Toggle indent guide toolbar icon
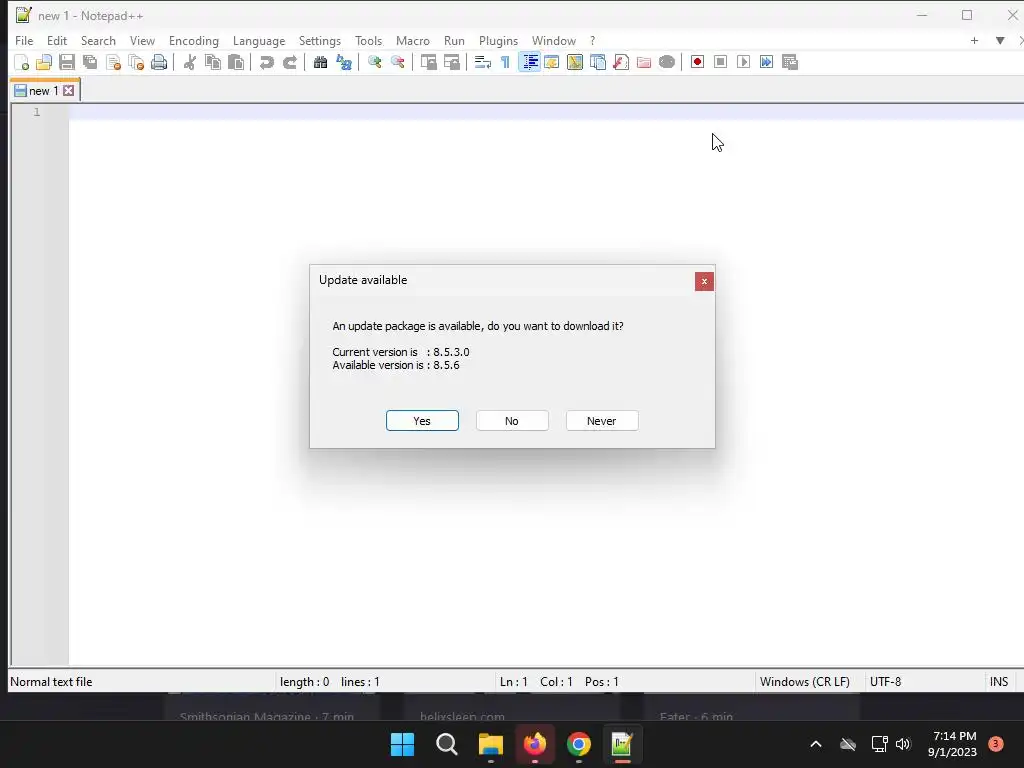 coord(529,62)
